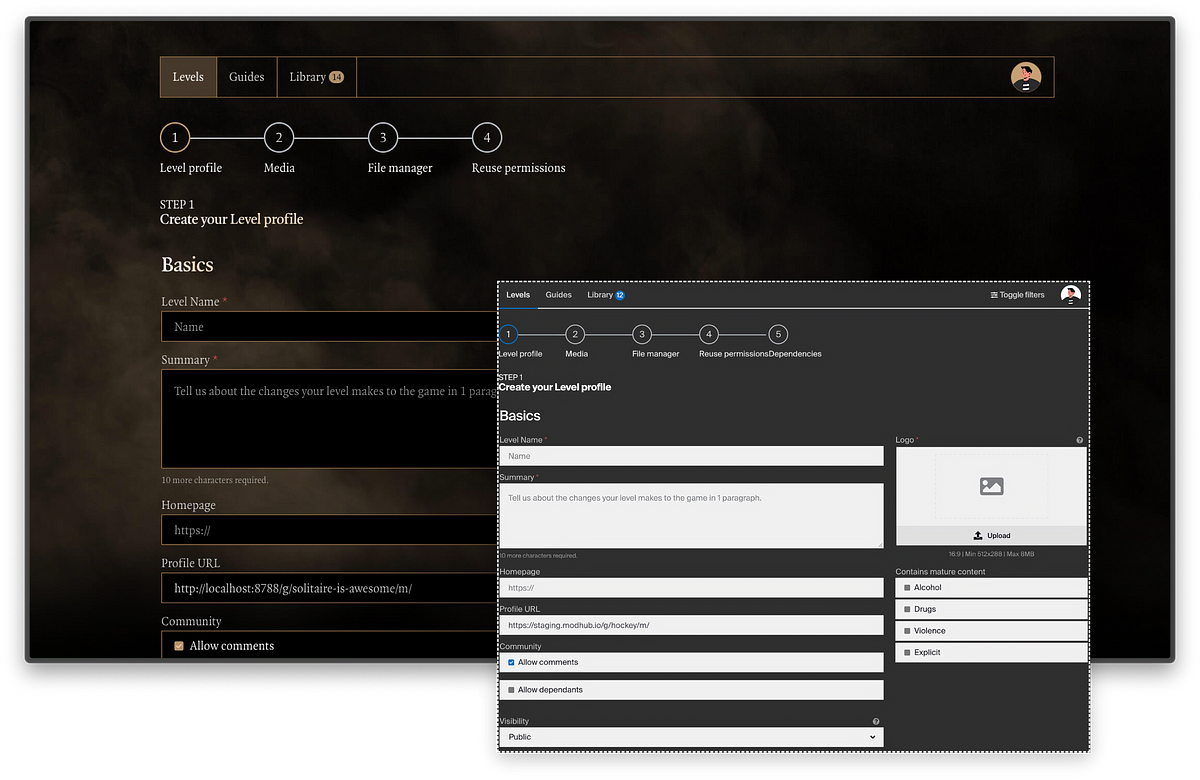Switch to the Guides tab in brown header
The height and width of the screenshot is (780, 1200).
247,77
